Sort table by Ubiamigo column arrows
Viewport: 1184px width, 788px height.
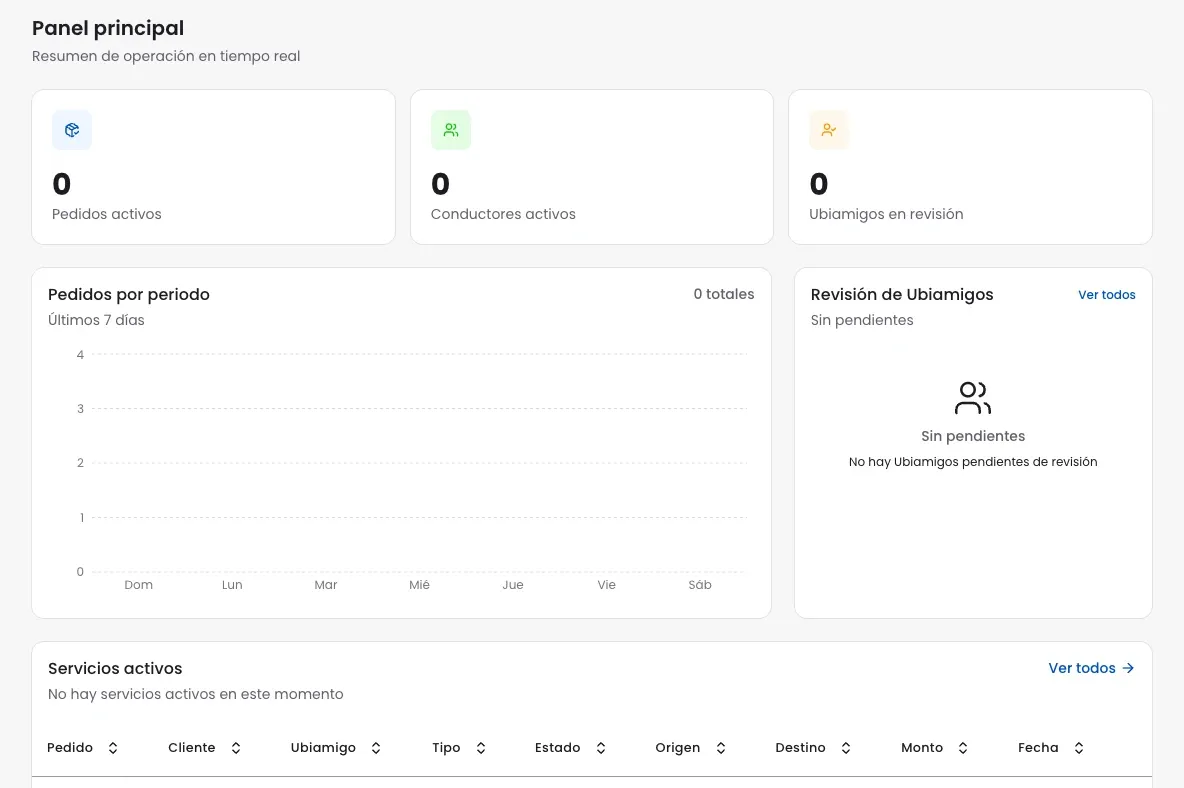coord(375,748)
